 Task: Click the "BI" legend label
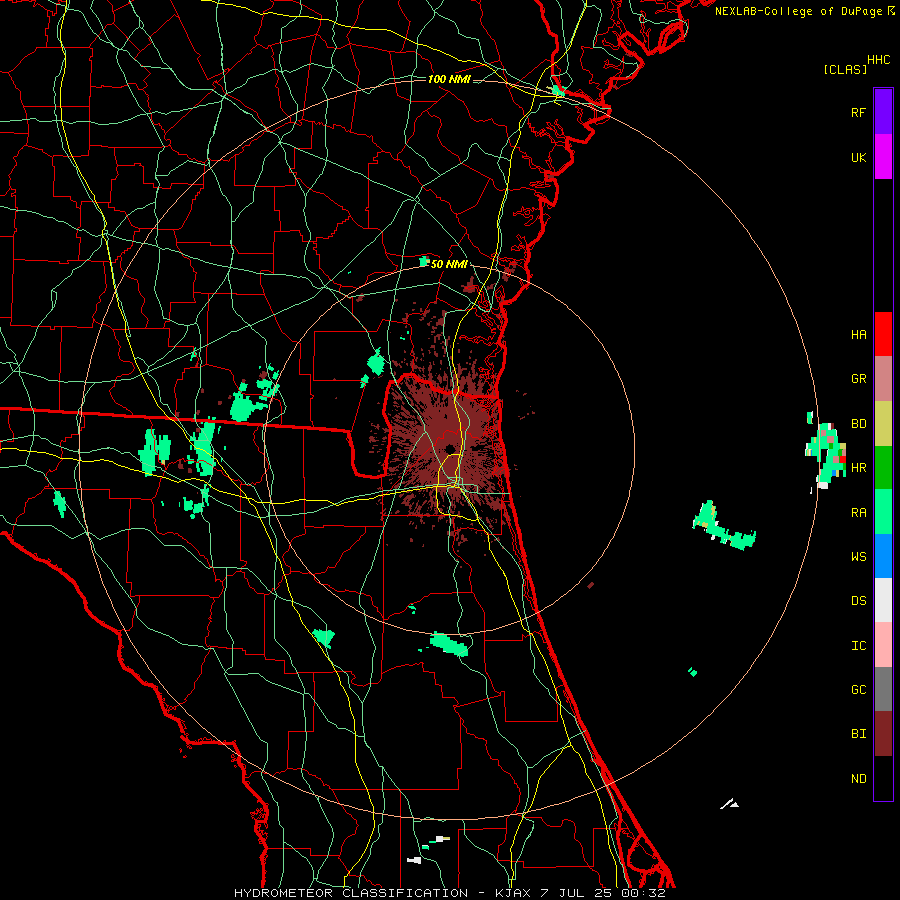click(858, 734)
